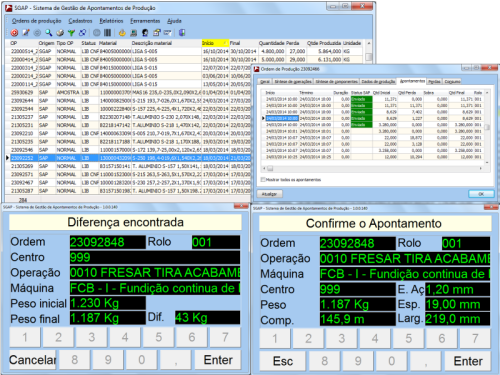Switch to the Geral tab
500x375 pixels.
coord(265,81)
